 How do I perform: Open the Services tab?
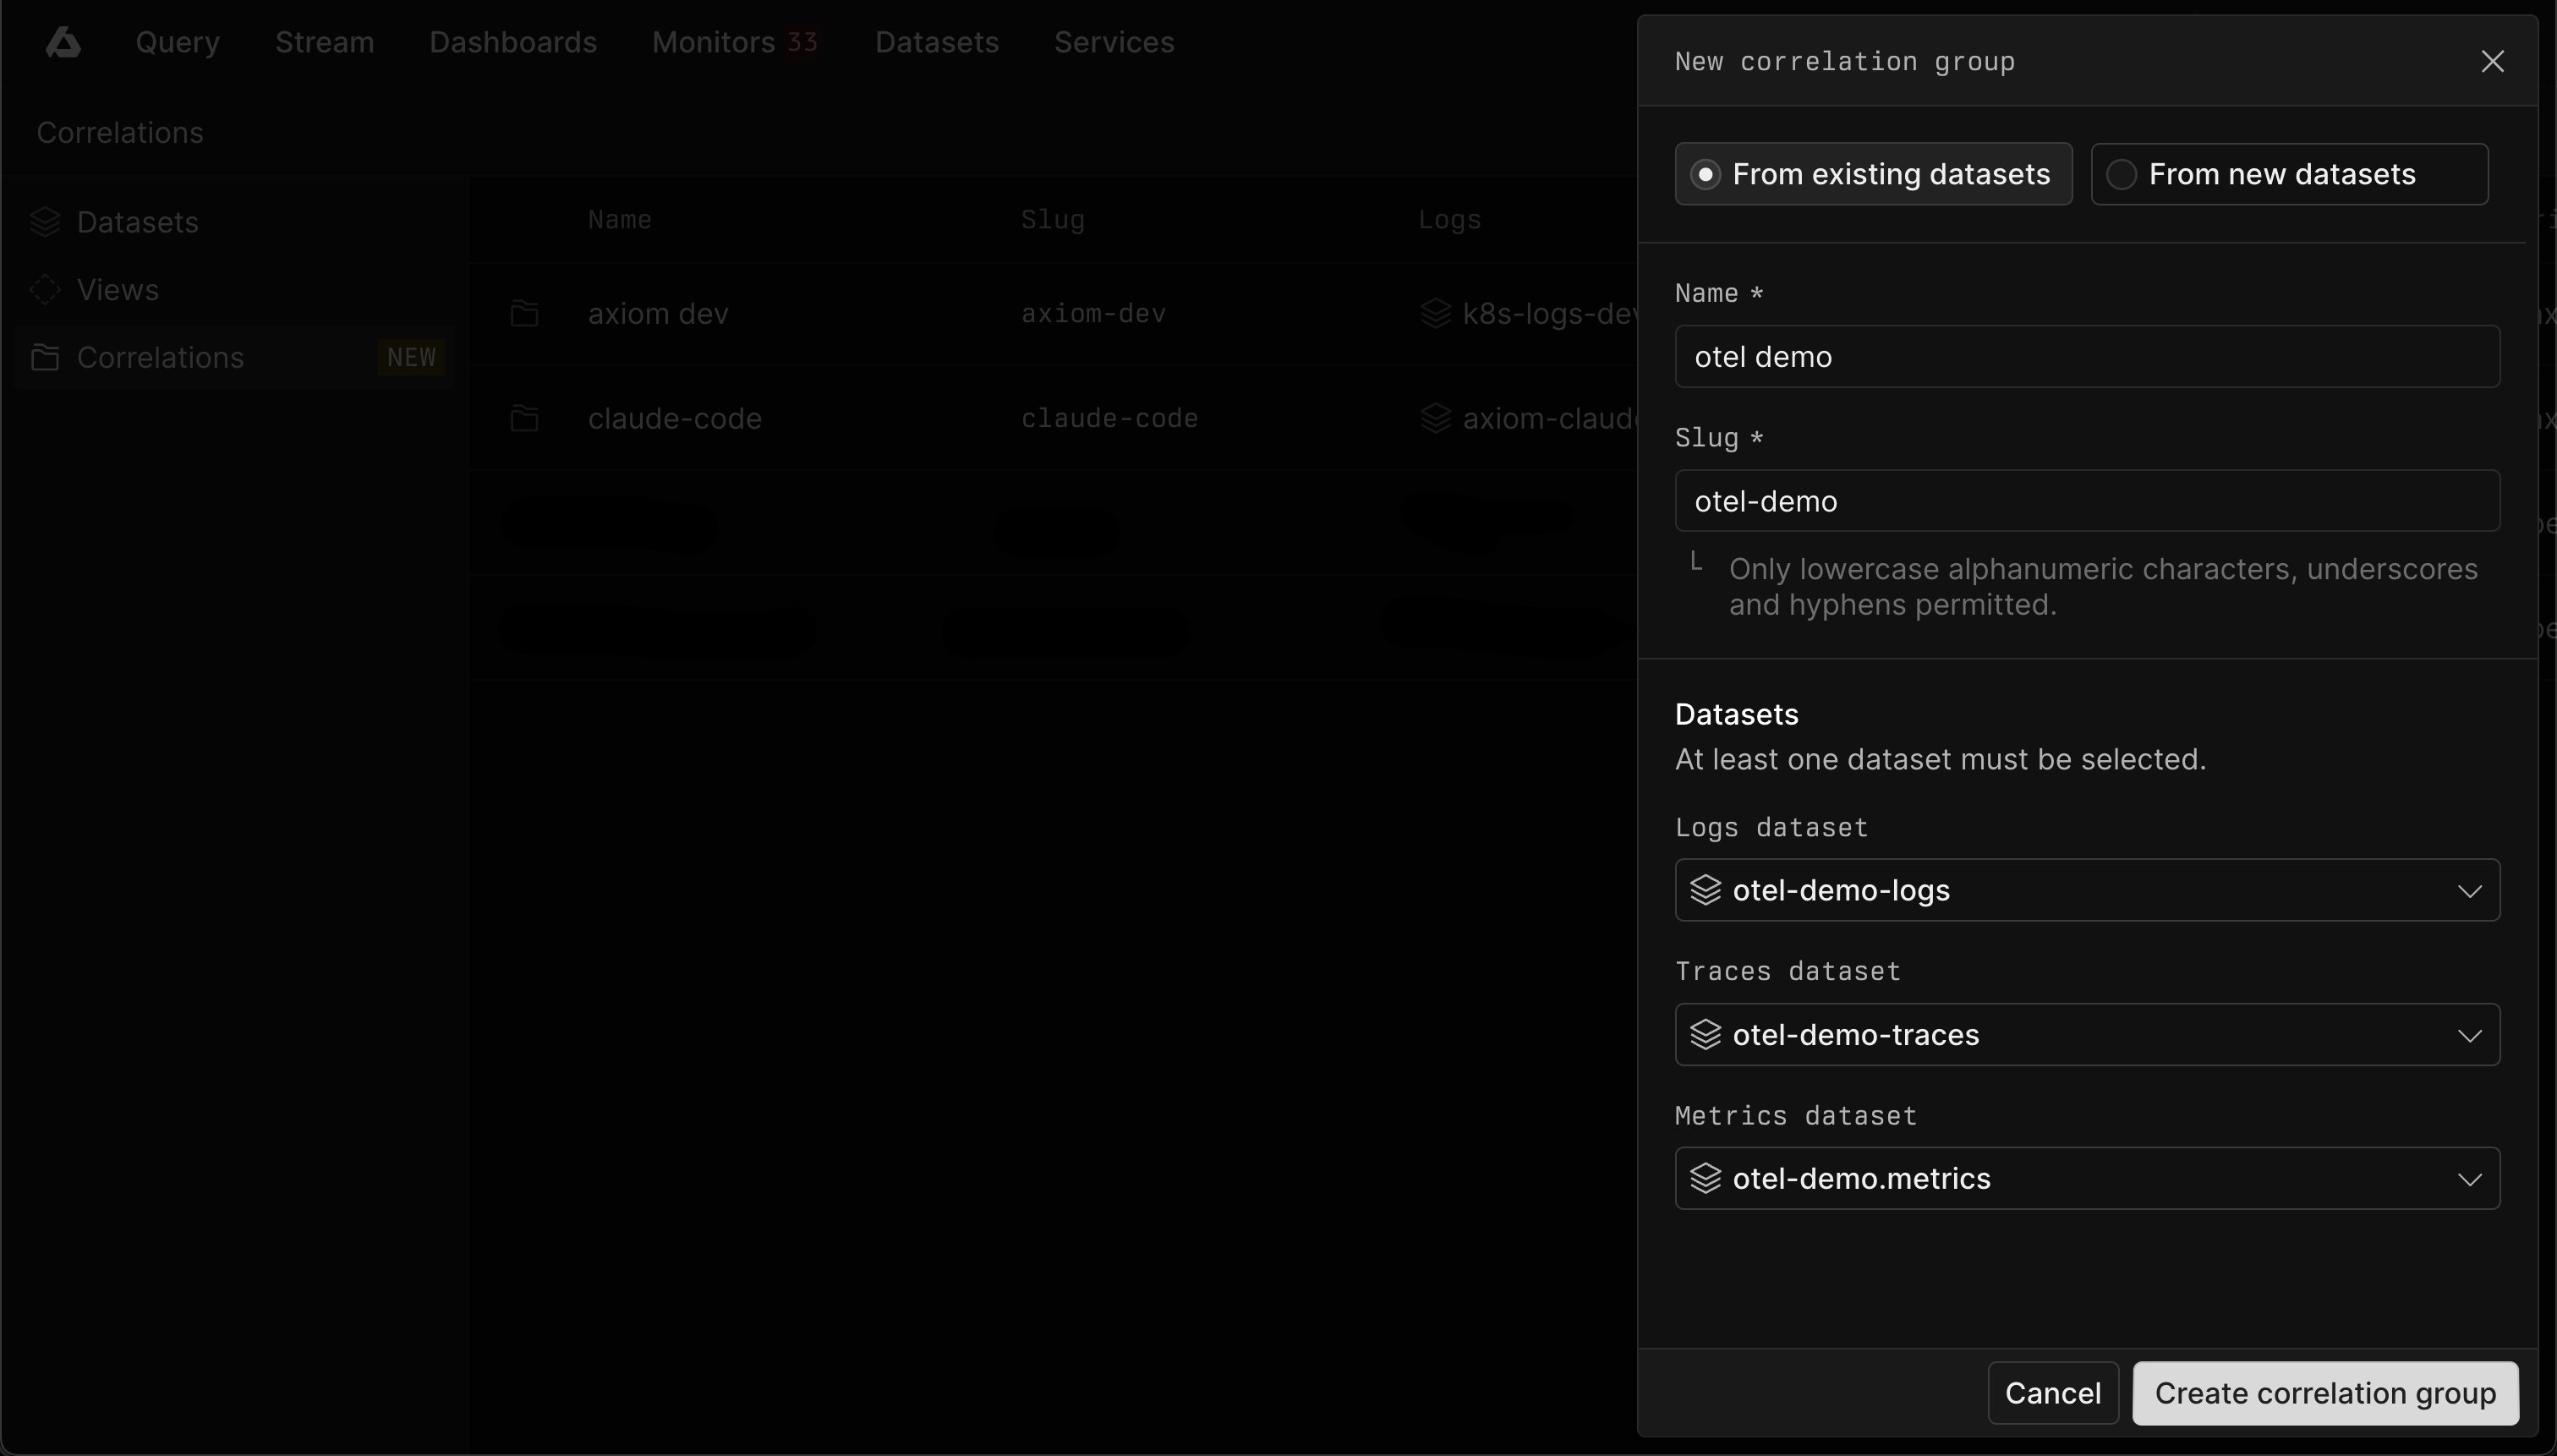coord(1114,42)
